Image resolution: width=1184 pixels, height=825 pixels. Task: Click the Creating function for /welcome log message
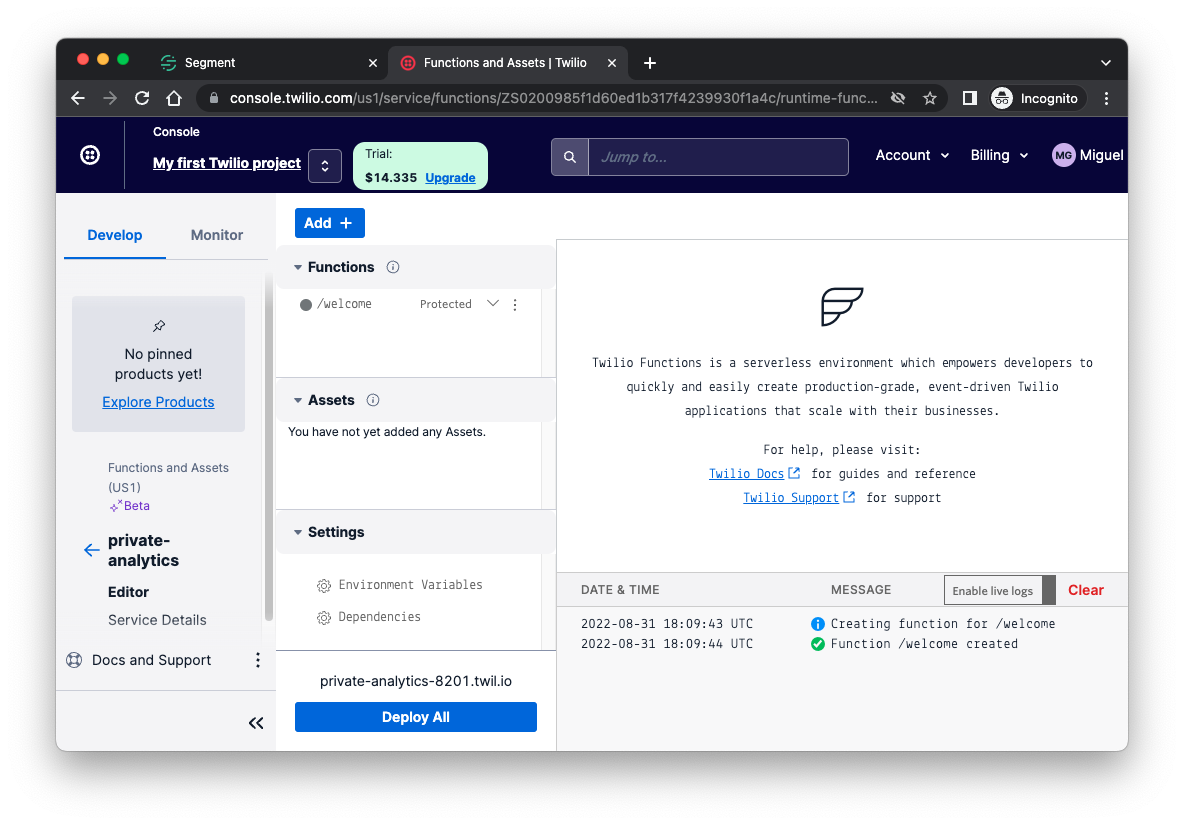pos(943,624)
